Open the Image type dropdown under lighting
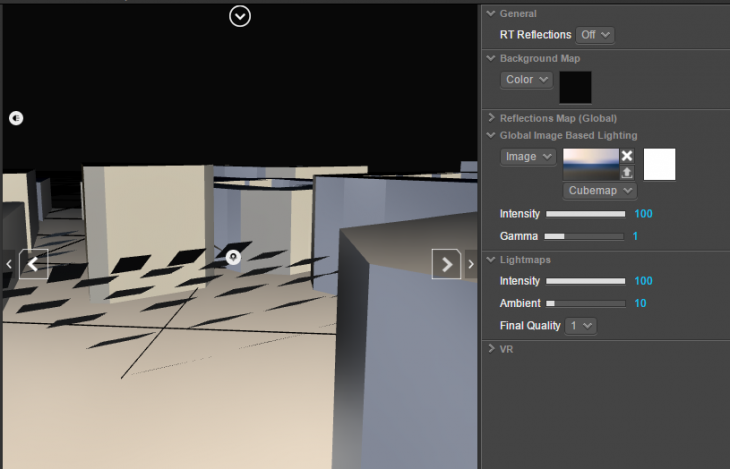The height and width of the screenshot is (469, 730). click(x=528, y=157)
